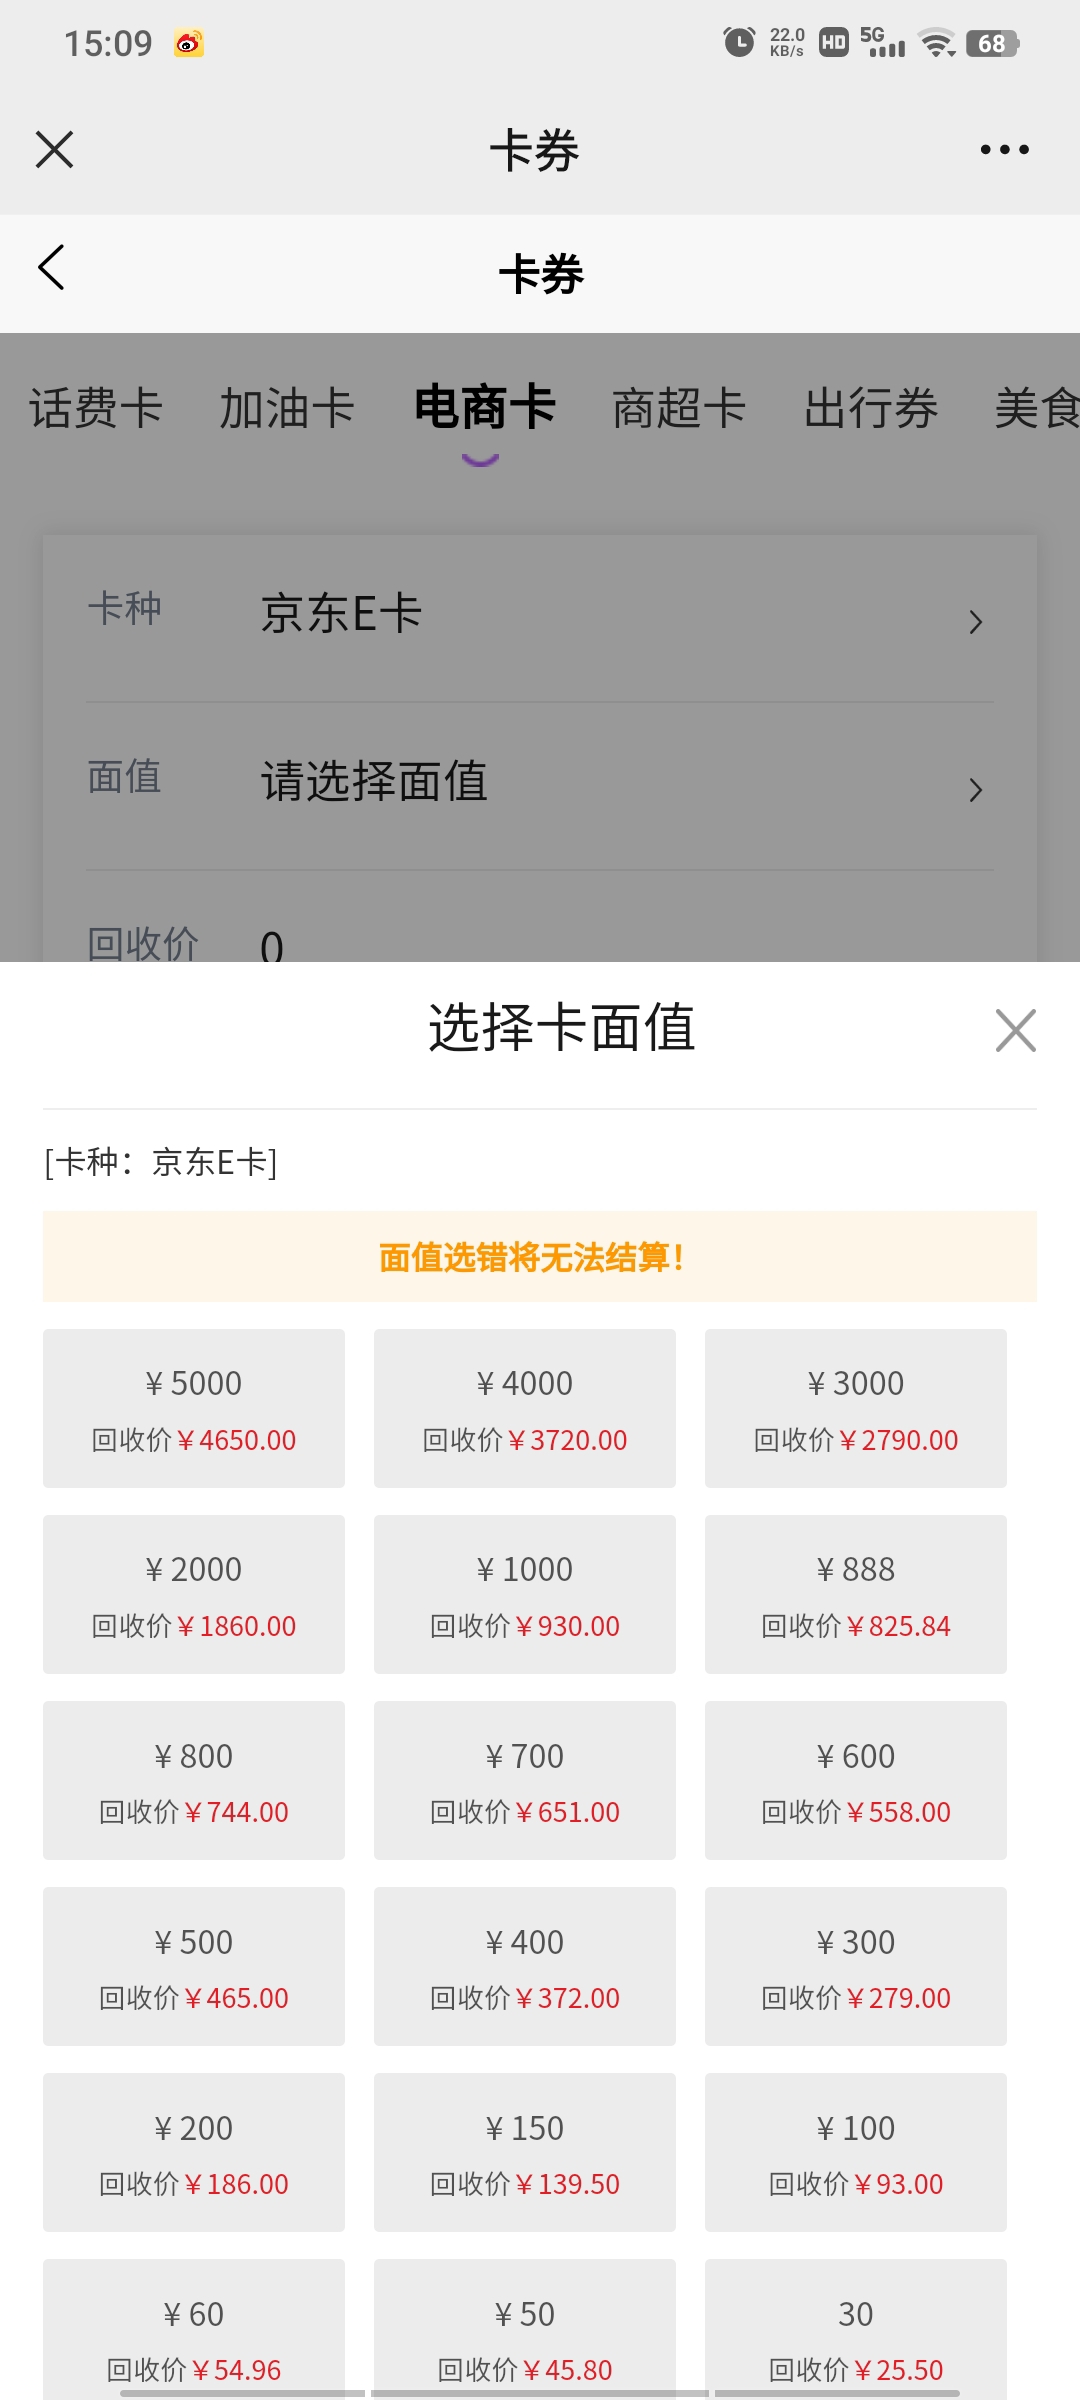Open the three-dots more menu

click(1004, 150)
